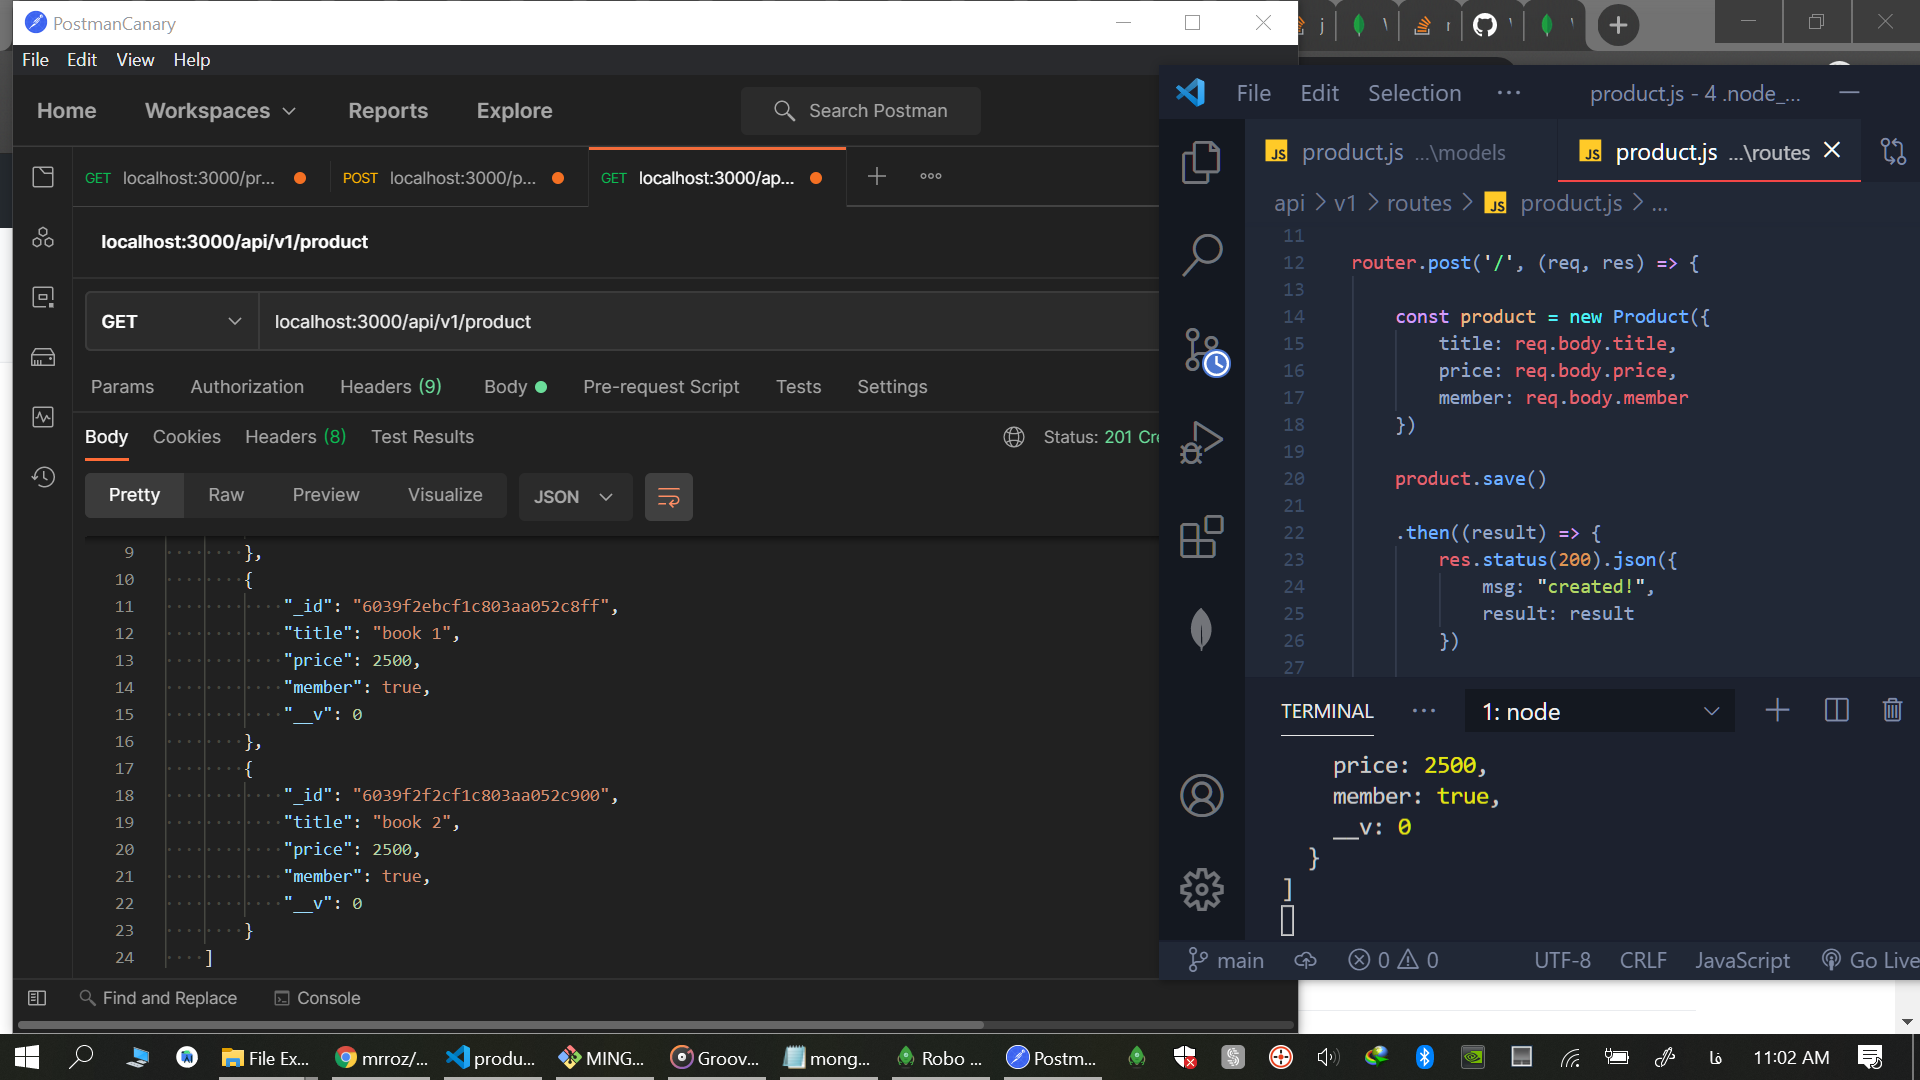
Task: Open the '1: node' terminal selector dropdown
Action: [x=1598, y=711]
